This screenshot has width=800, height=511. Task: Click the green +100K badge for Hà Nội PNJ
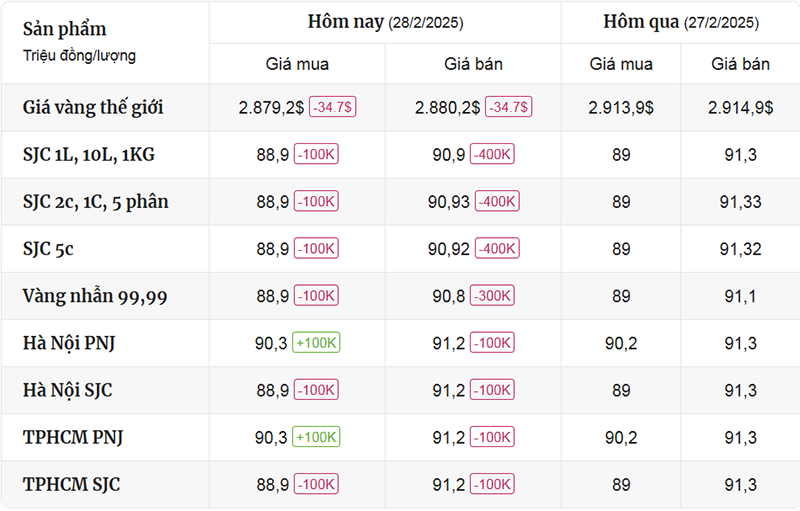[x=316, y=343]
